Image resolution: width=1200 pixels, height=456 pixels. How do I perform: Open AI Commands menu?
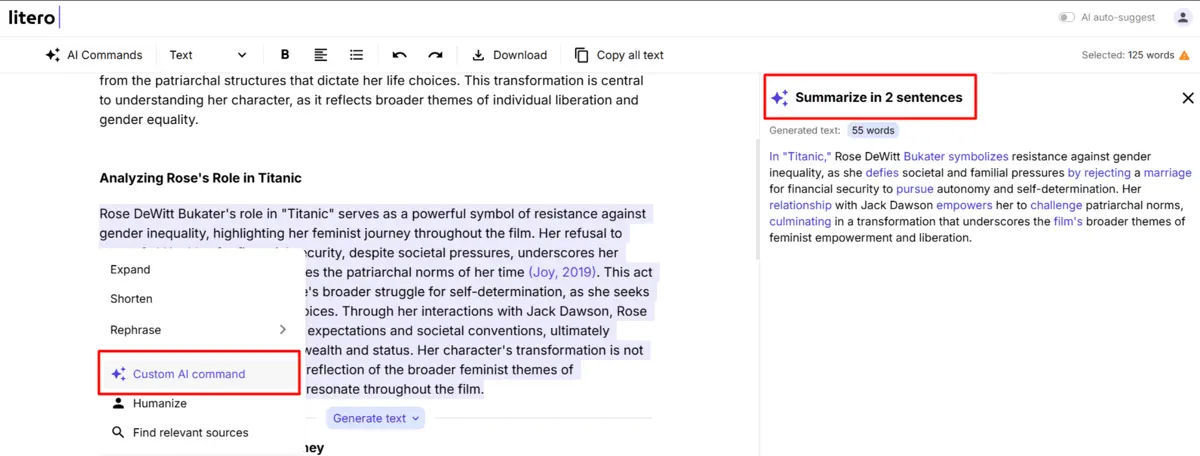point(94,55)
